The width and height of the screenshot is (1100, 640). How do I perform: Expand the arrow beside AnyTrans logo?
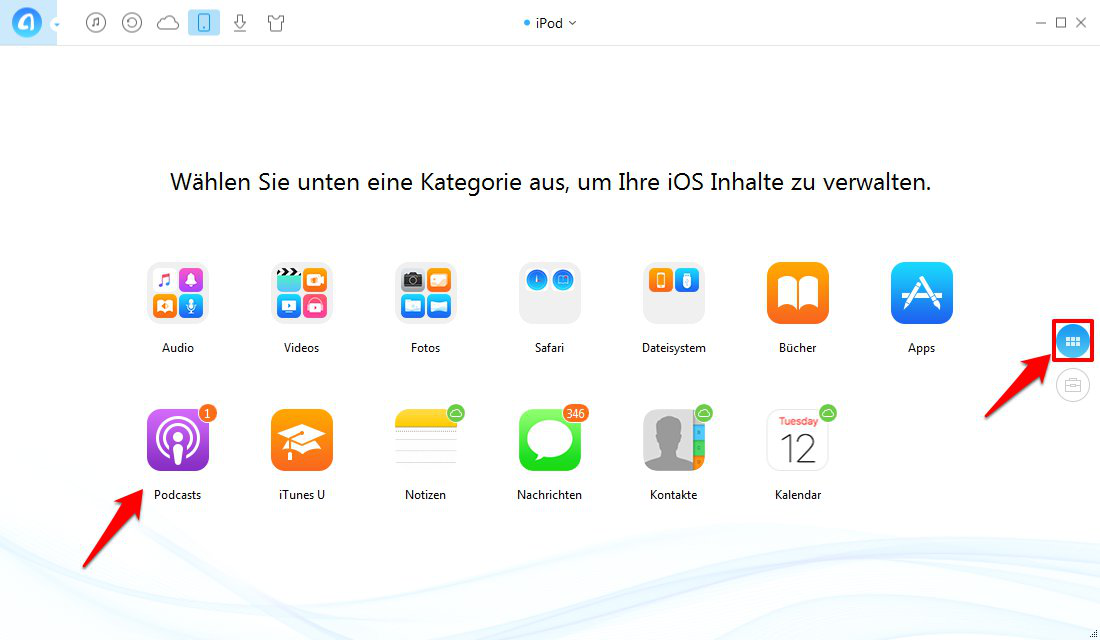click(56, 25)
